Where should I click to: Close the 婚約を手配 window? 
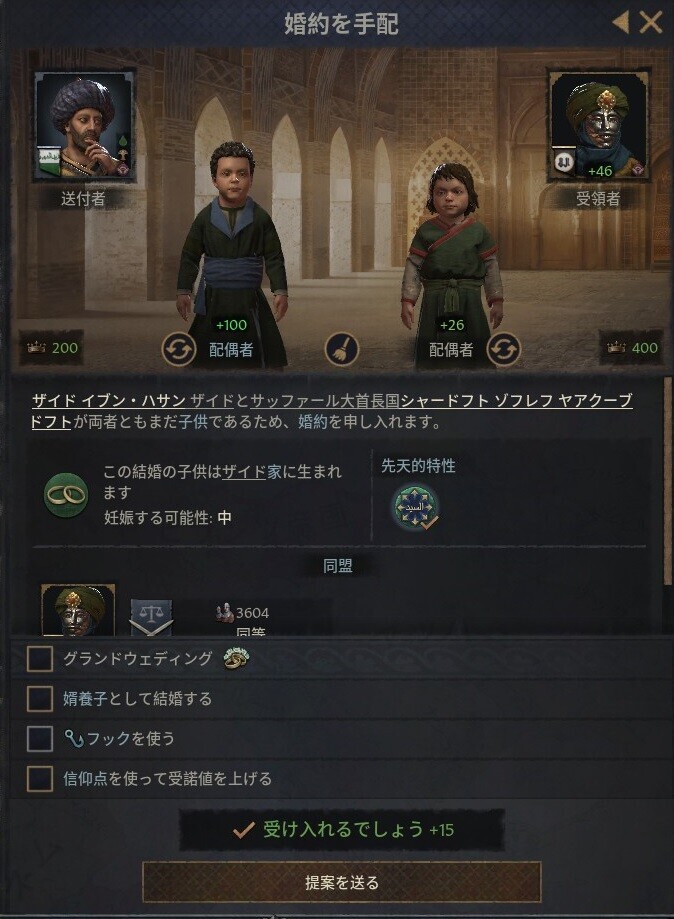[651, 23]
